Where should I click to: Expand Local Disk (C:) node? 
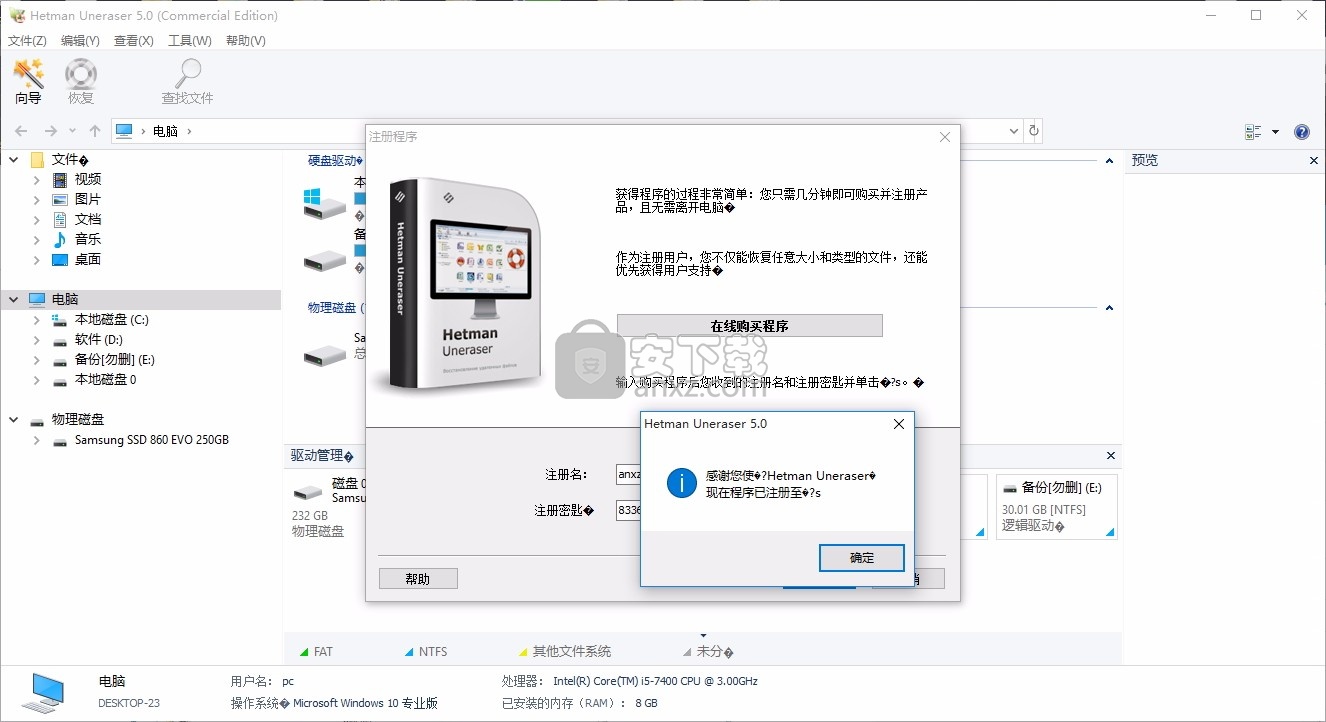pyautogui.click(x=37, y=320)
